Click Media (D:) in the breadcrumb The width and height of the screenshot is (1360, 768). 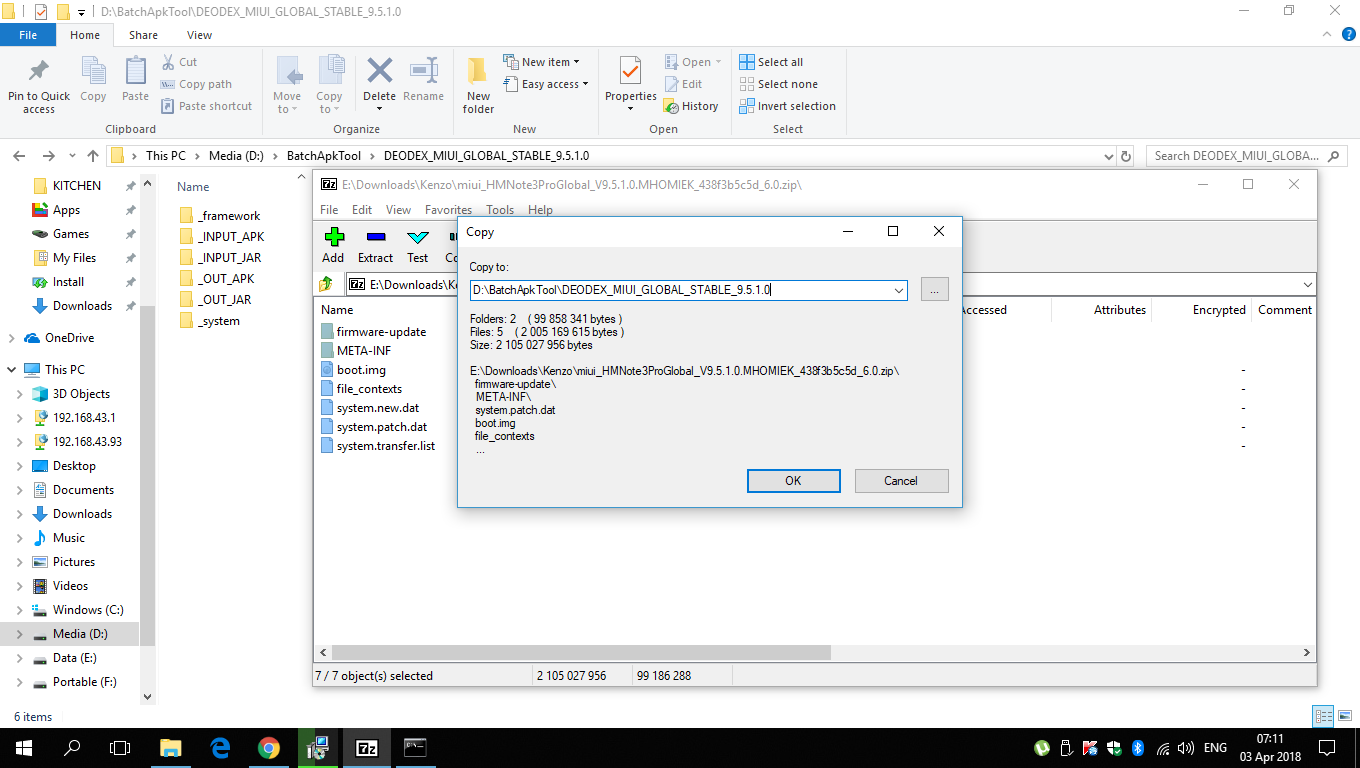pyautogui.click(x=238, y=156)
